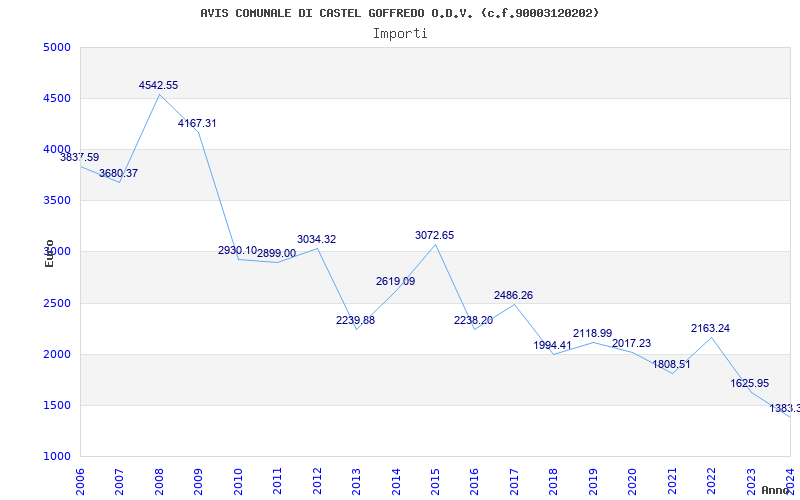The width and height of the screenshot is (800, 500).
Task: Select the 2899.00 data label
Action: click(x=277, y=254)
